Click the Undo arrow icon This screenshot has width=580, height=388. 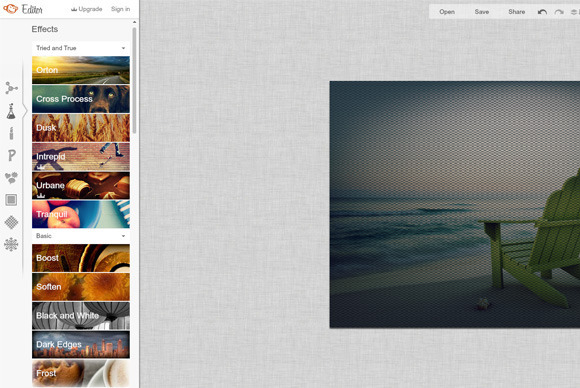pyautogui.click(x=542, y=12)
